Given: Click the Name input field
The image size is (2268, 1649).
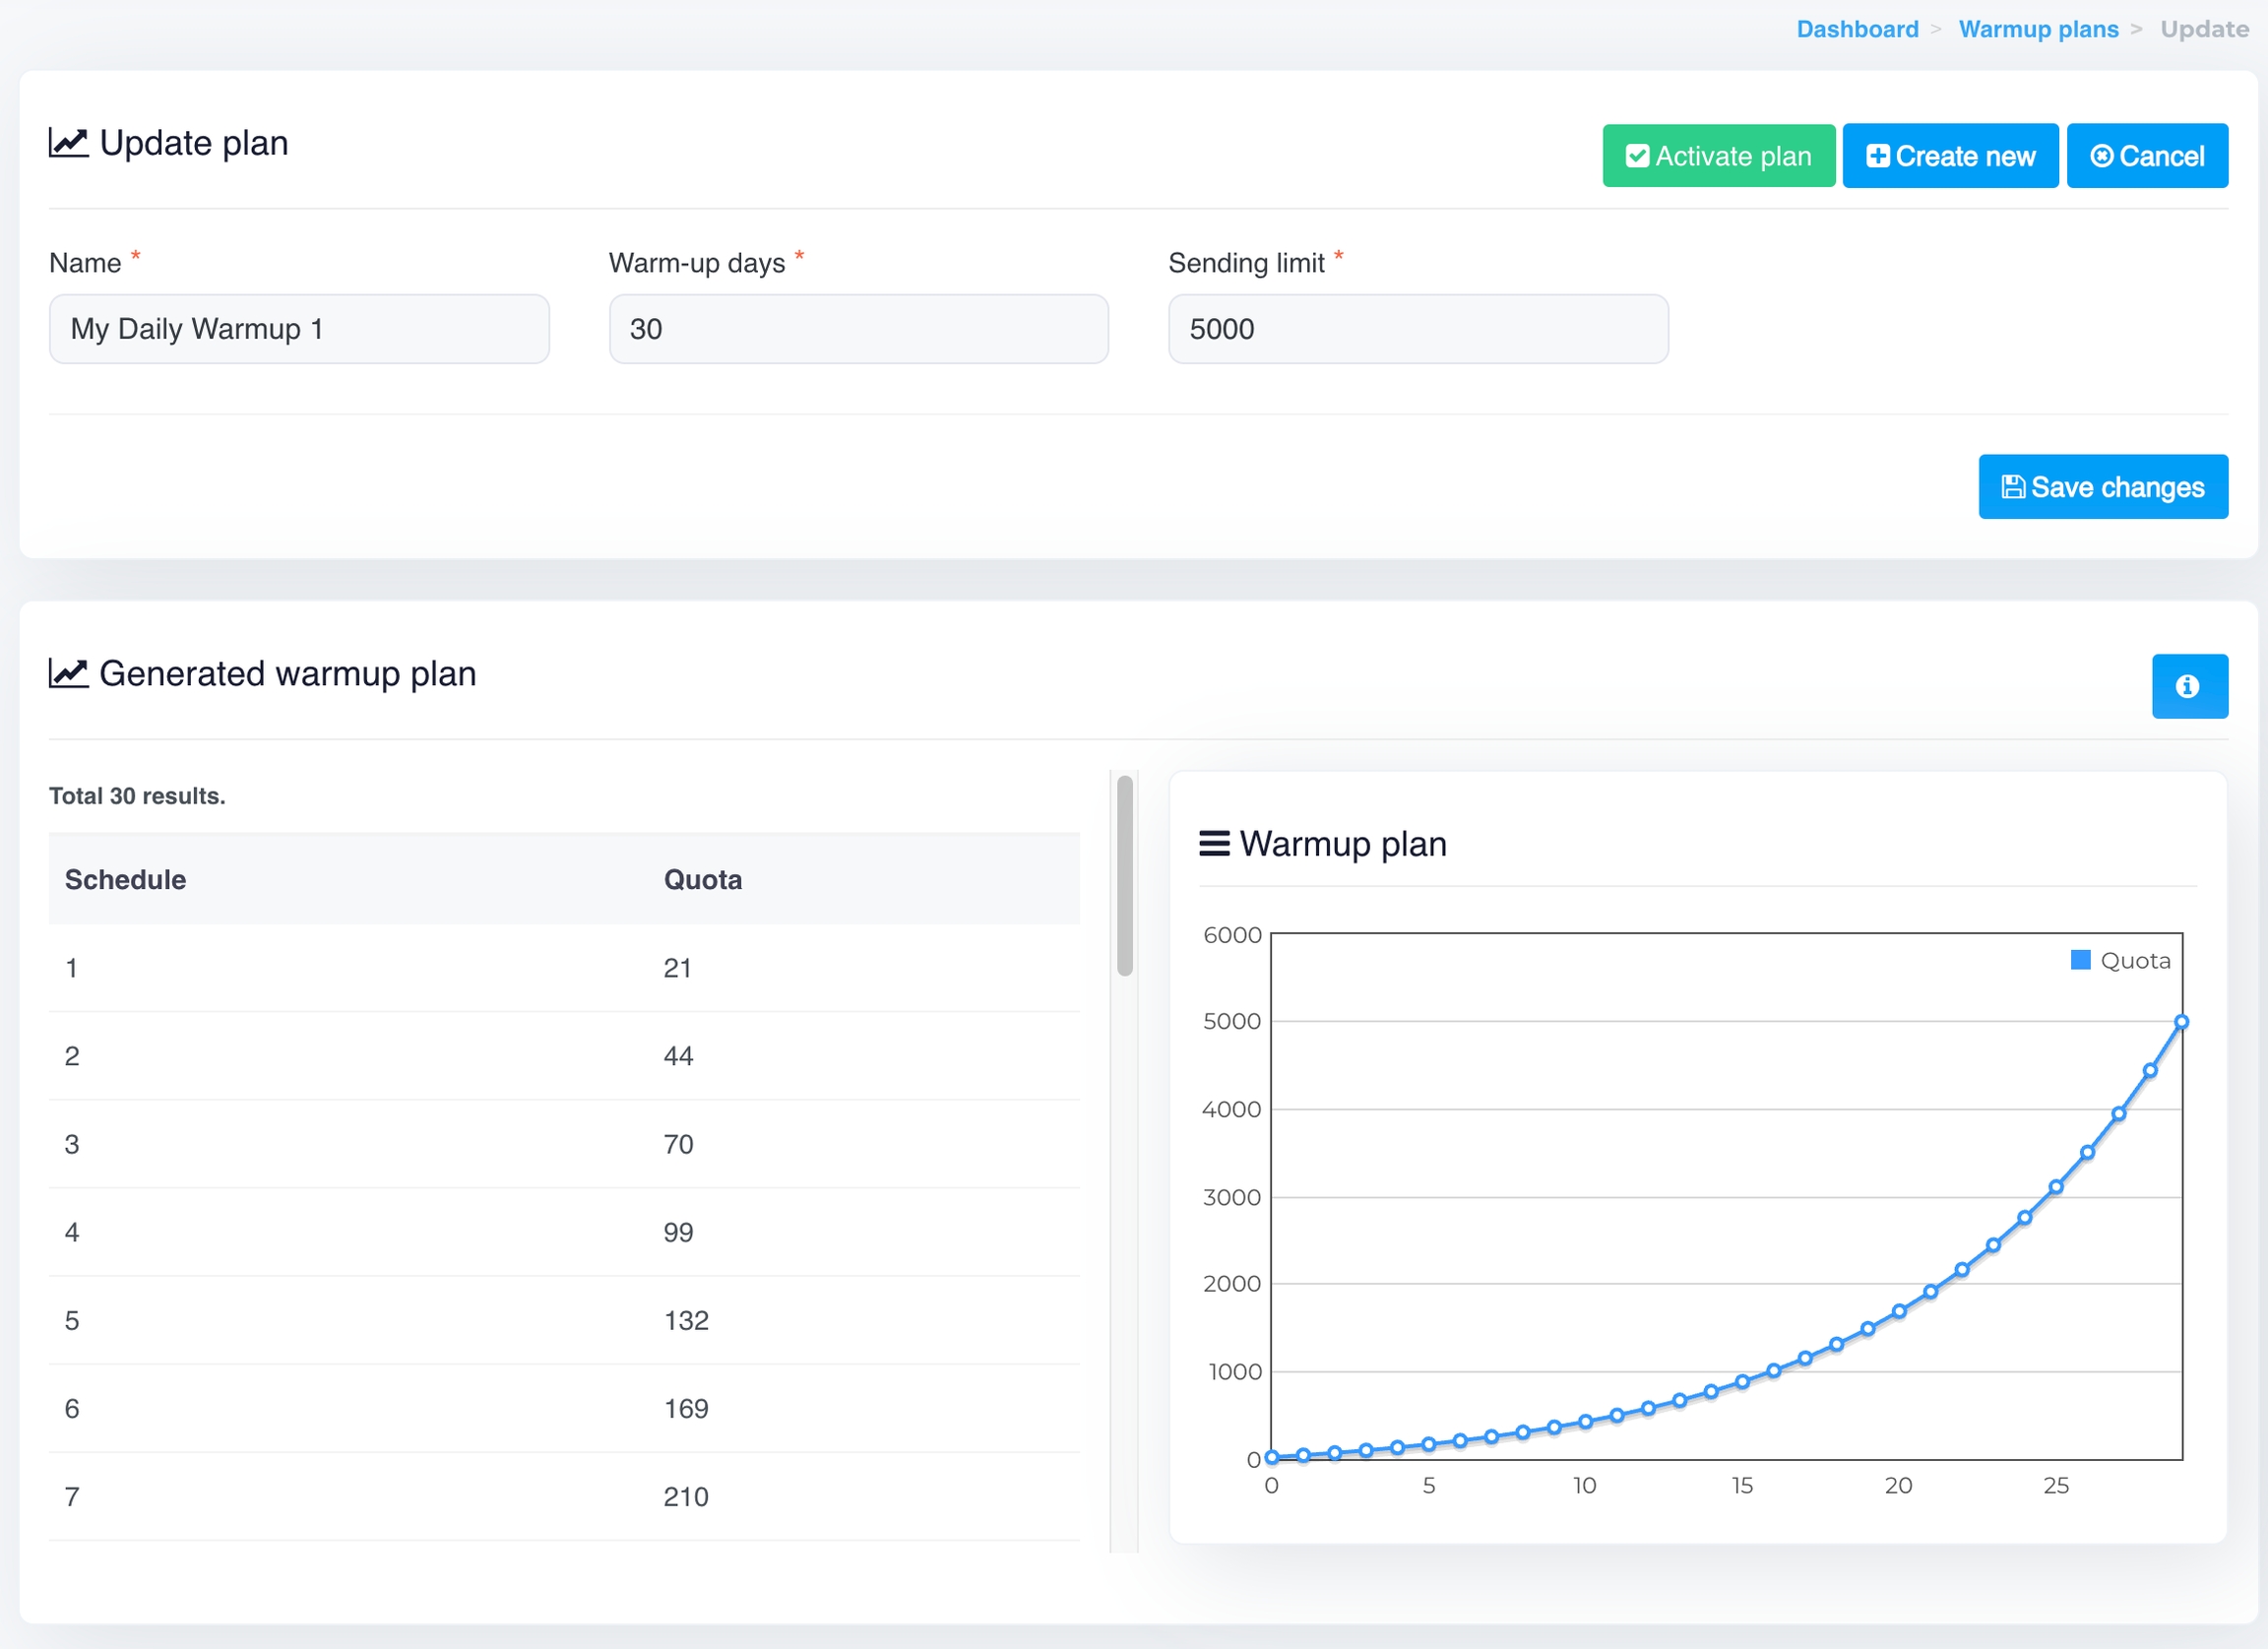Looking at the screenshot, I should [299, 329].
